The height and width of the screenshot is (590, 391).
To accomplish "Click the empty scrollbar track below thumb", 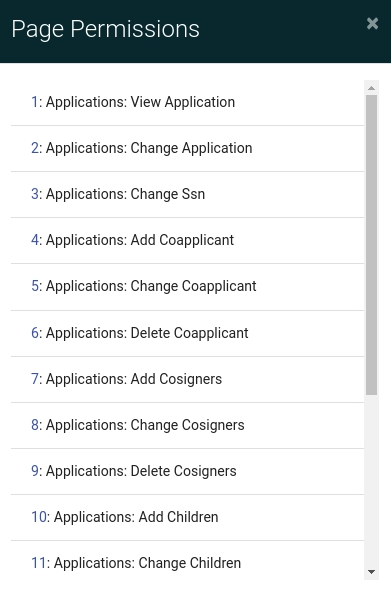I will point(371,480).
